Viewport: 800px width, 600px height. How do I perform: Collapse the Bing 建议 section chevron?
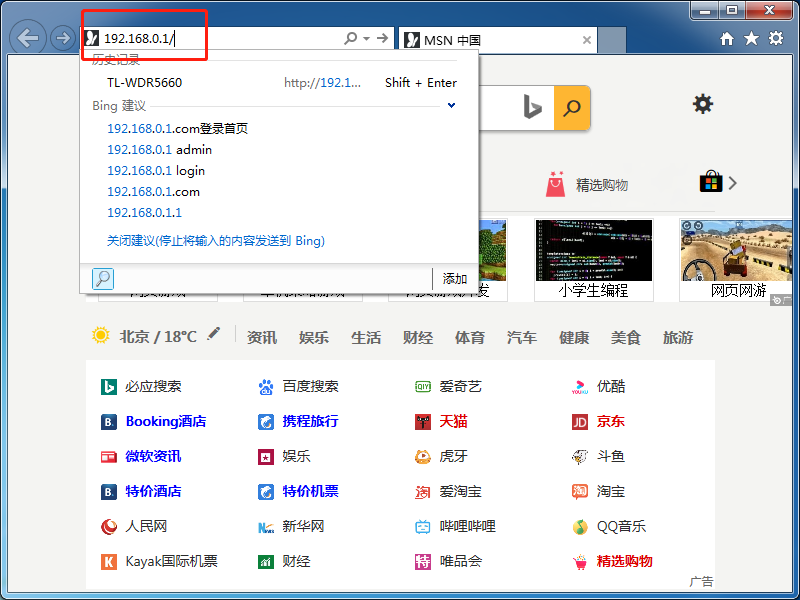tap(451, 106)
